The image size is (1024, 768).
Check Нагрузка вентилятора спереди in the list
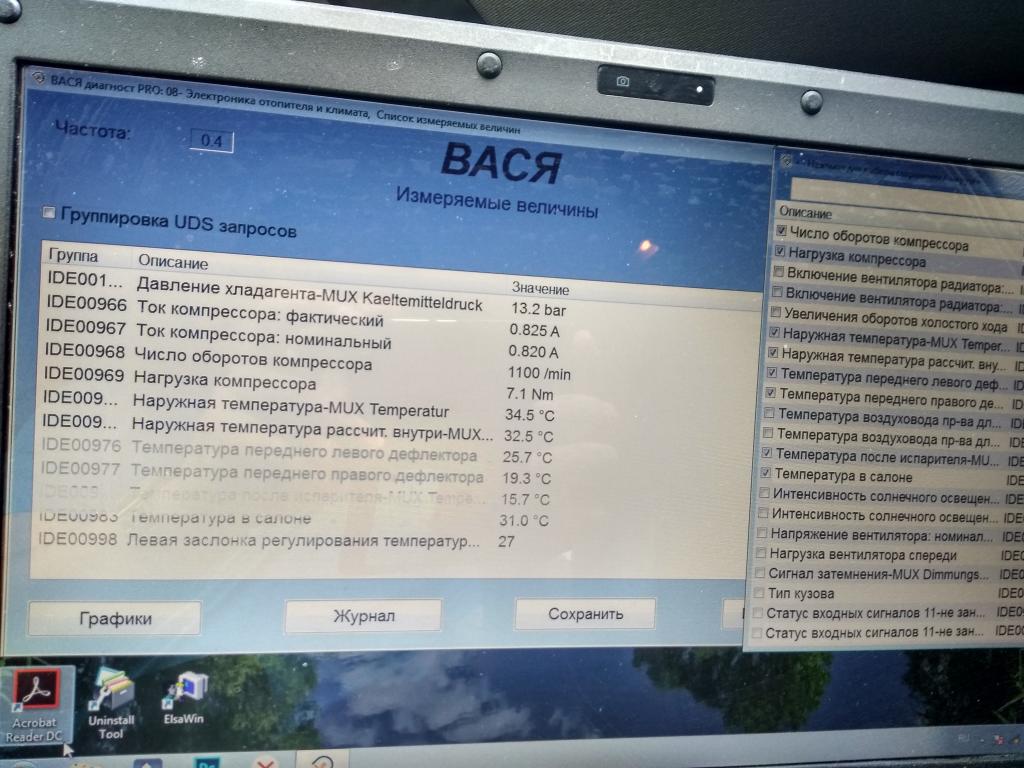pyautogui.click(x=760, y=554)
